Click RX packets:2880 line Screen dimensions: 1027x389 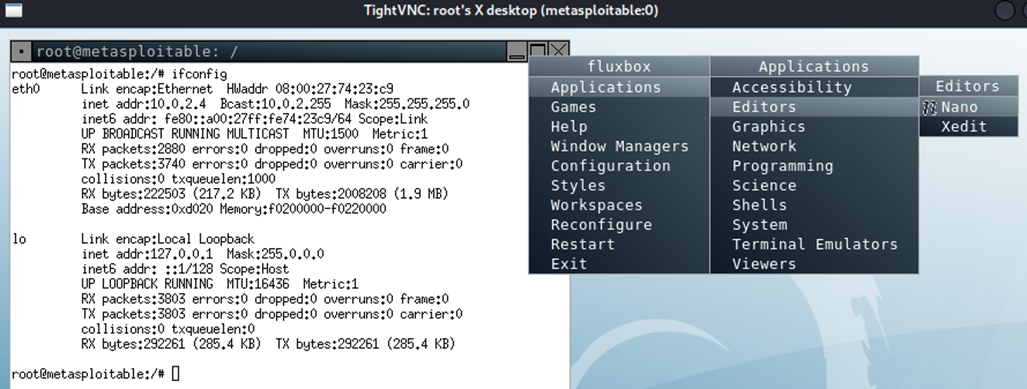click(x=265, y=149)
